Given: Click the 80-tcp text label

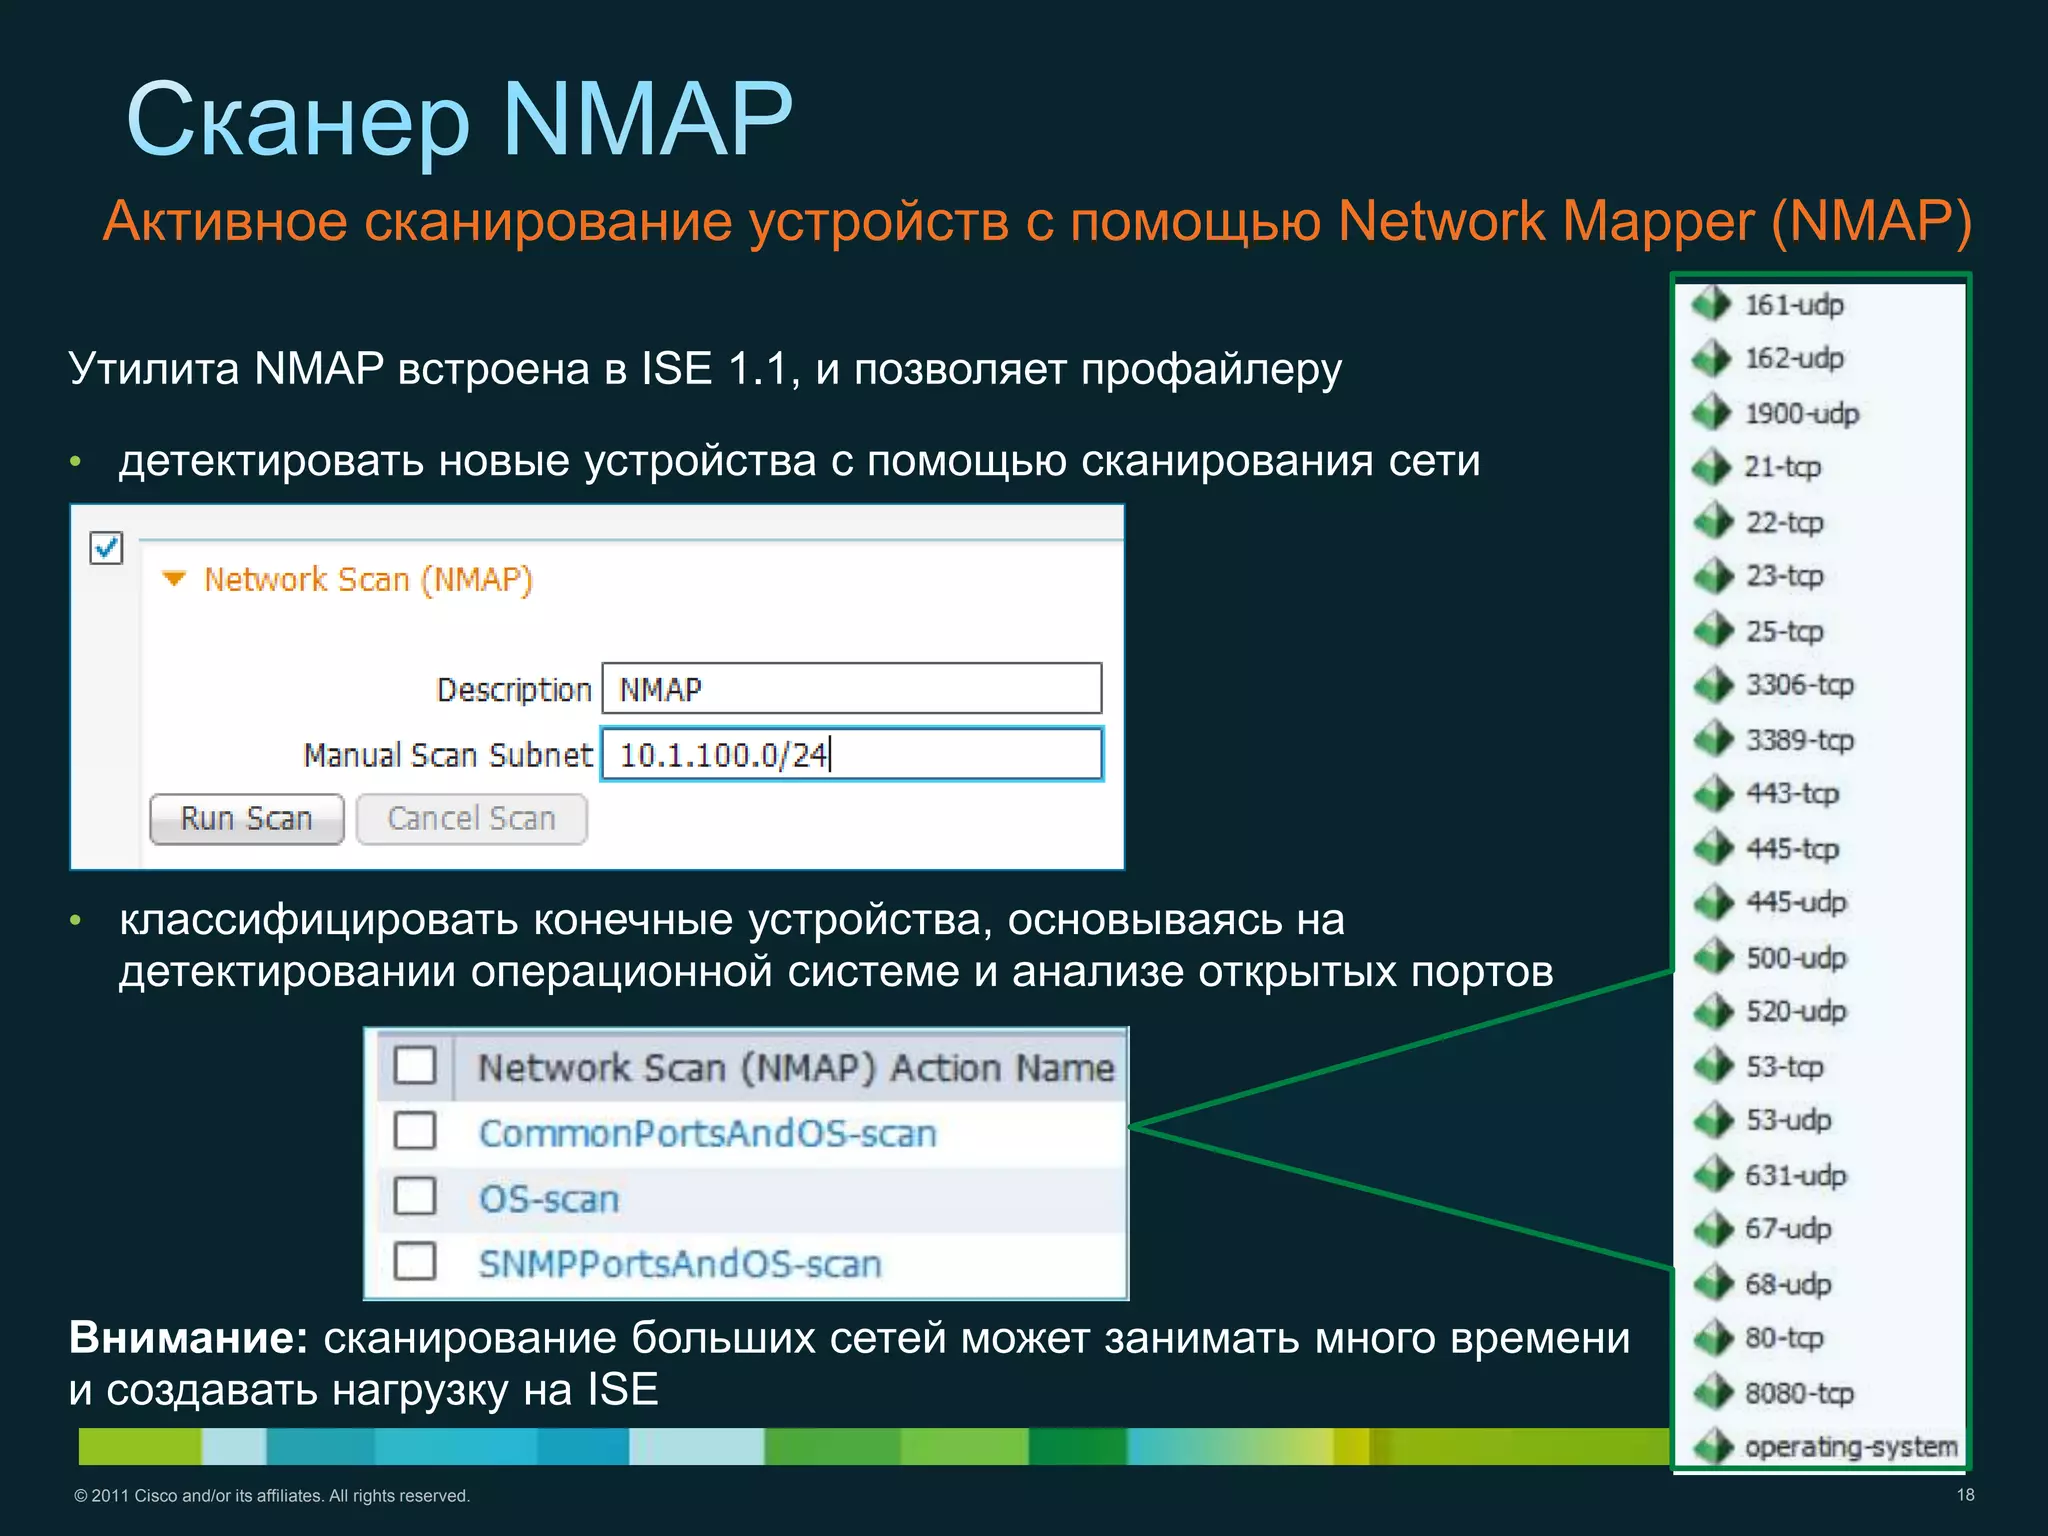Looking at the screenshot, I should point(1785,1339).
